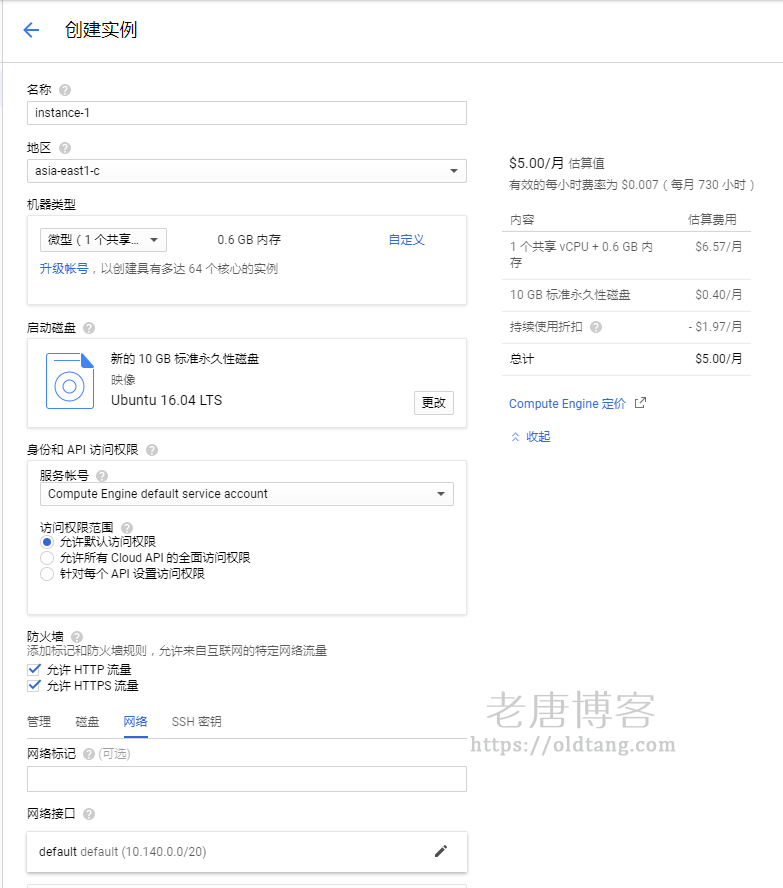Open the asia-east1-c zone dropdown
The image size is (783, 888).
tap(246, 171)
